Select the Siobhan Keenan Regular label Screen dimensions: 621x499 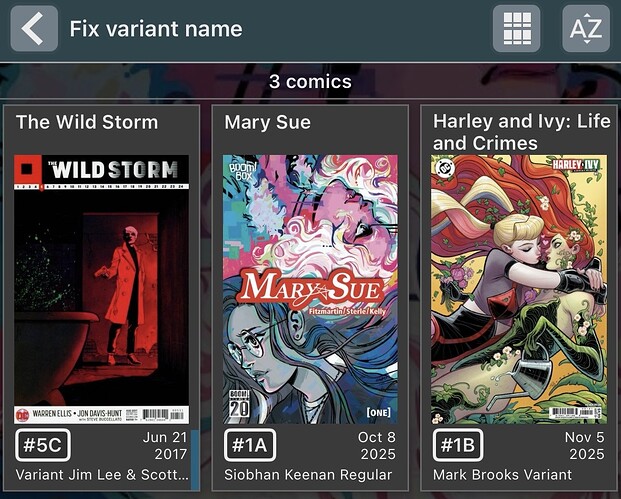(x=308, y=474)
